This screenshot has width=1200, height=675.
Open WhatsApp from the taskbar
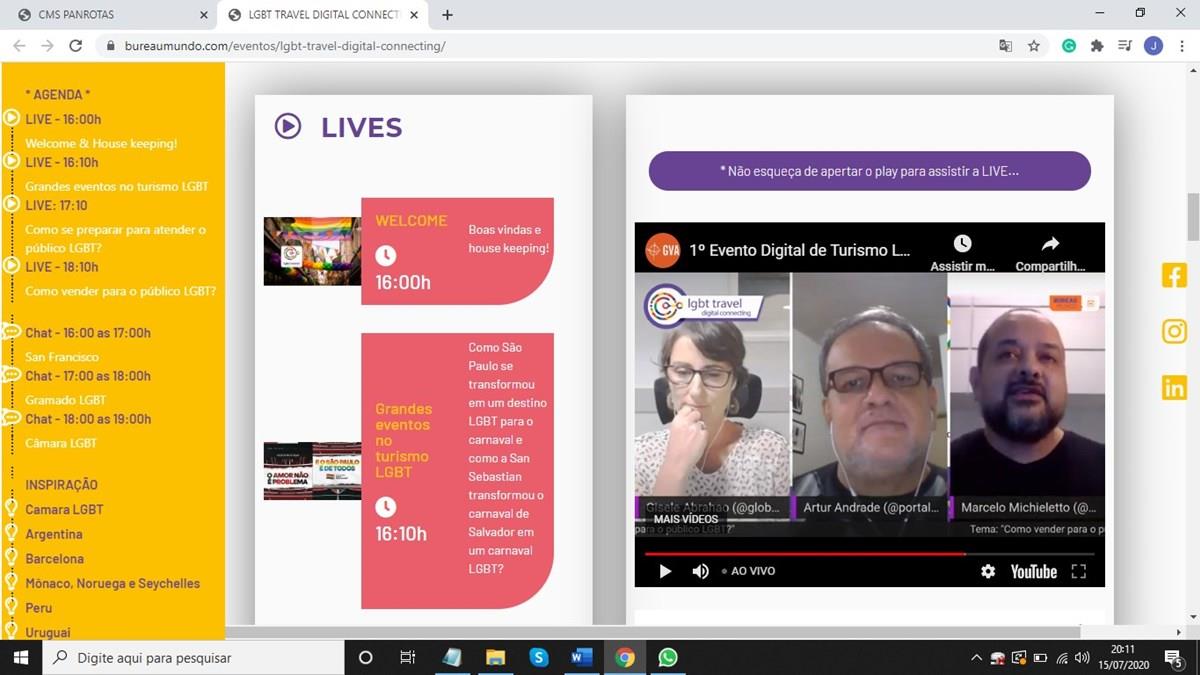pyautogui.click(x=668, y=657)
